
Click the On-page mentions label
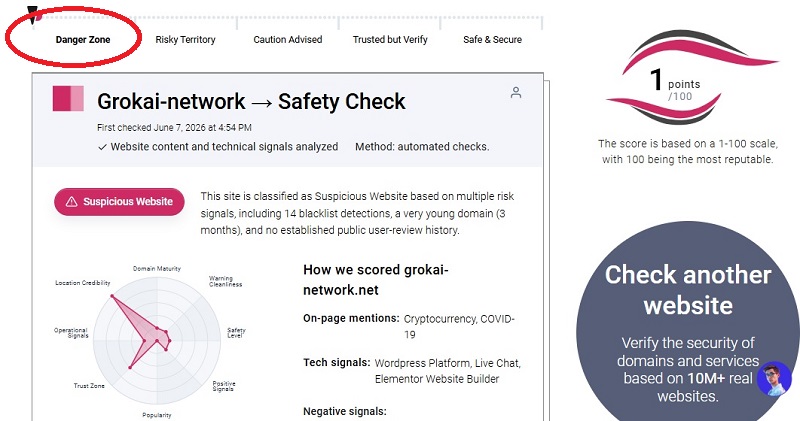pyautogui.click(x=351, y=318)
